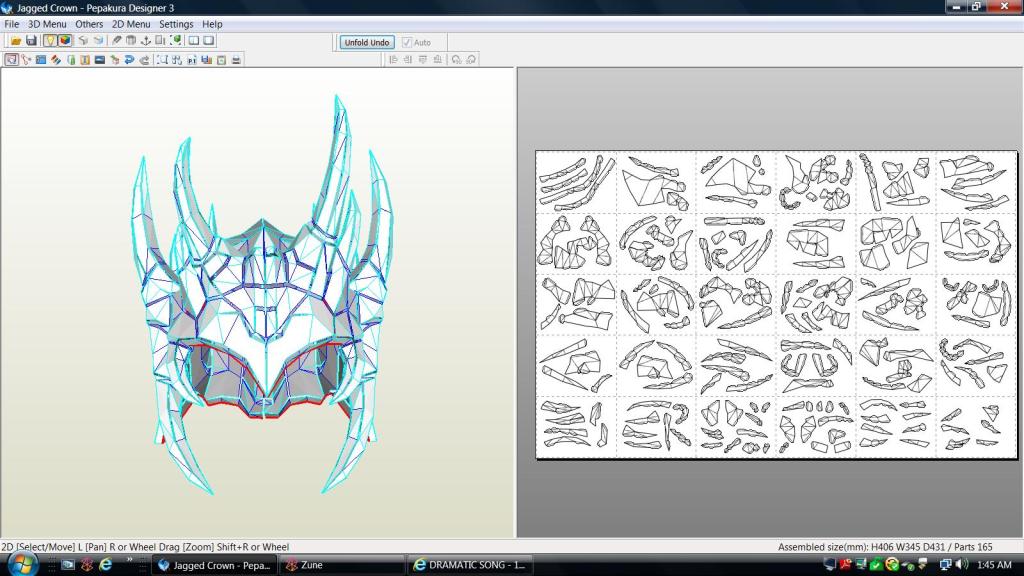1024x576 pixels.
Task: Click the anchor icon in toolbar
Action: tap(146, 41)
